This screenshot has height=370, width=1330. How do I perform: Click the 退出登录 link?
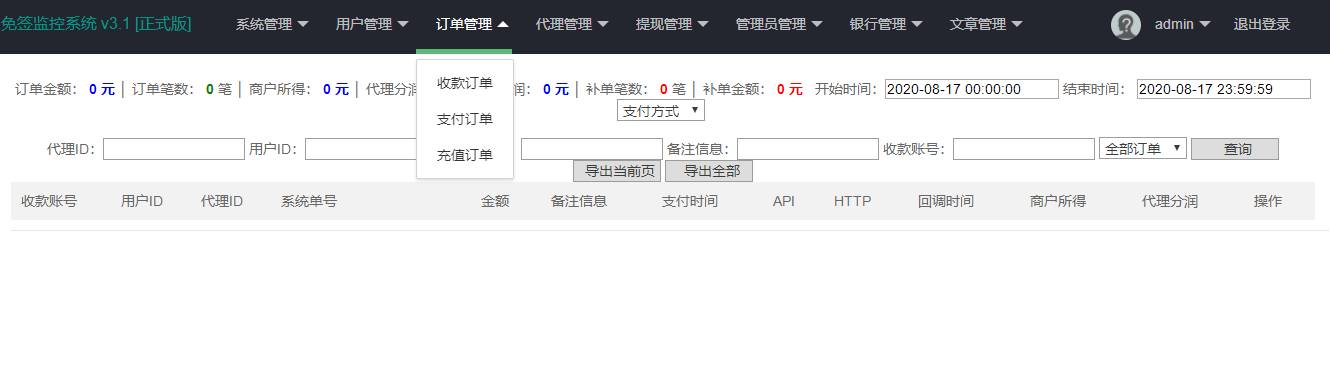pos(1262,25)
